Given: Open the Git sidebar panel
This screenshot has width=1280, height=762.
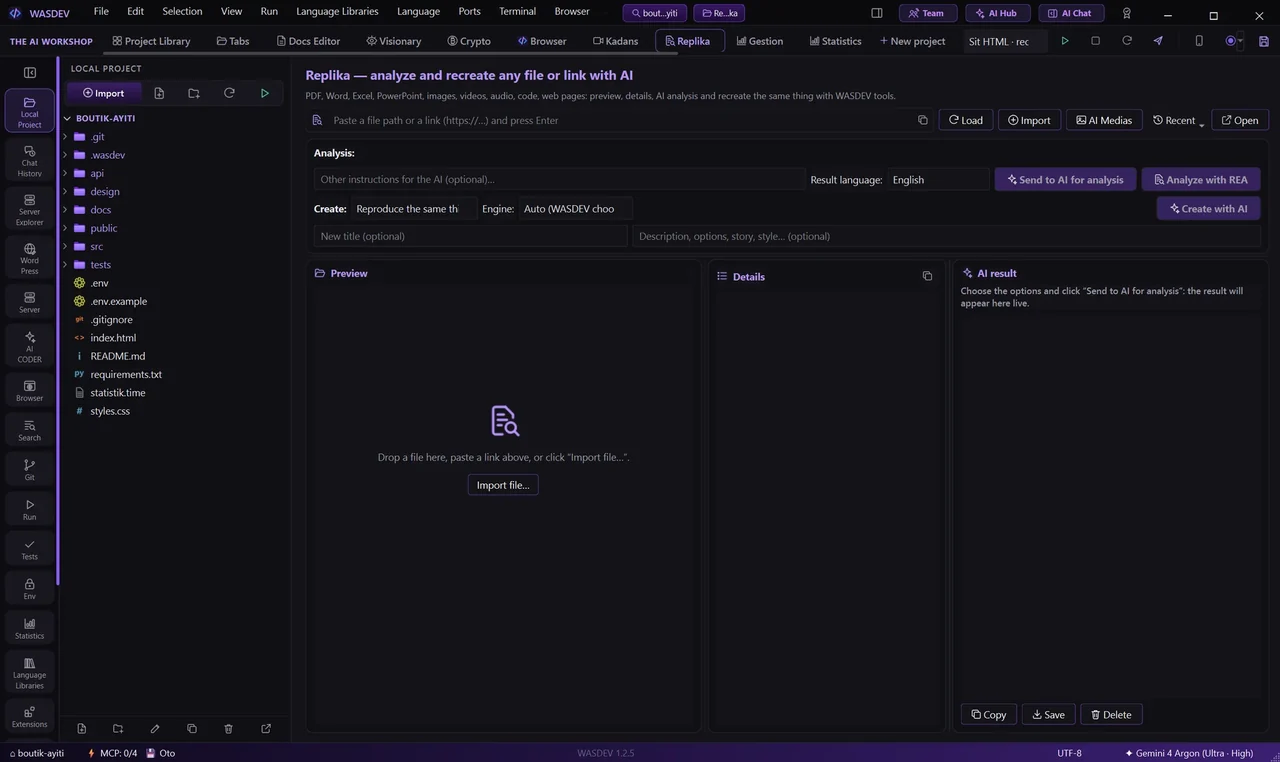Looking at the screenshot, I should [x=30, y=470].
